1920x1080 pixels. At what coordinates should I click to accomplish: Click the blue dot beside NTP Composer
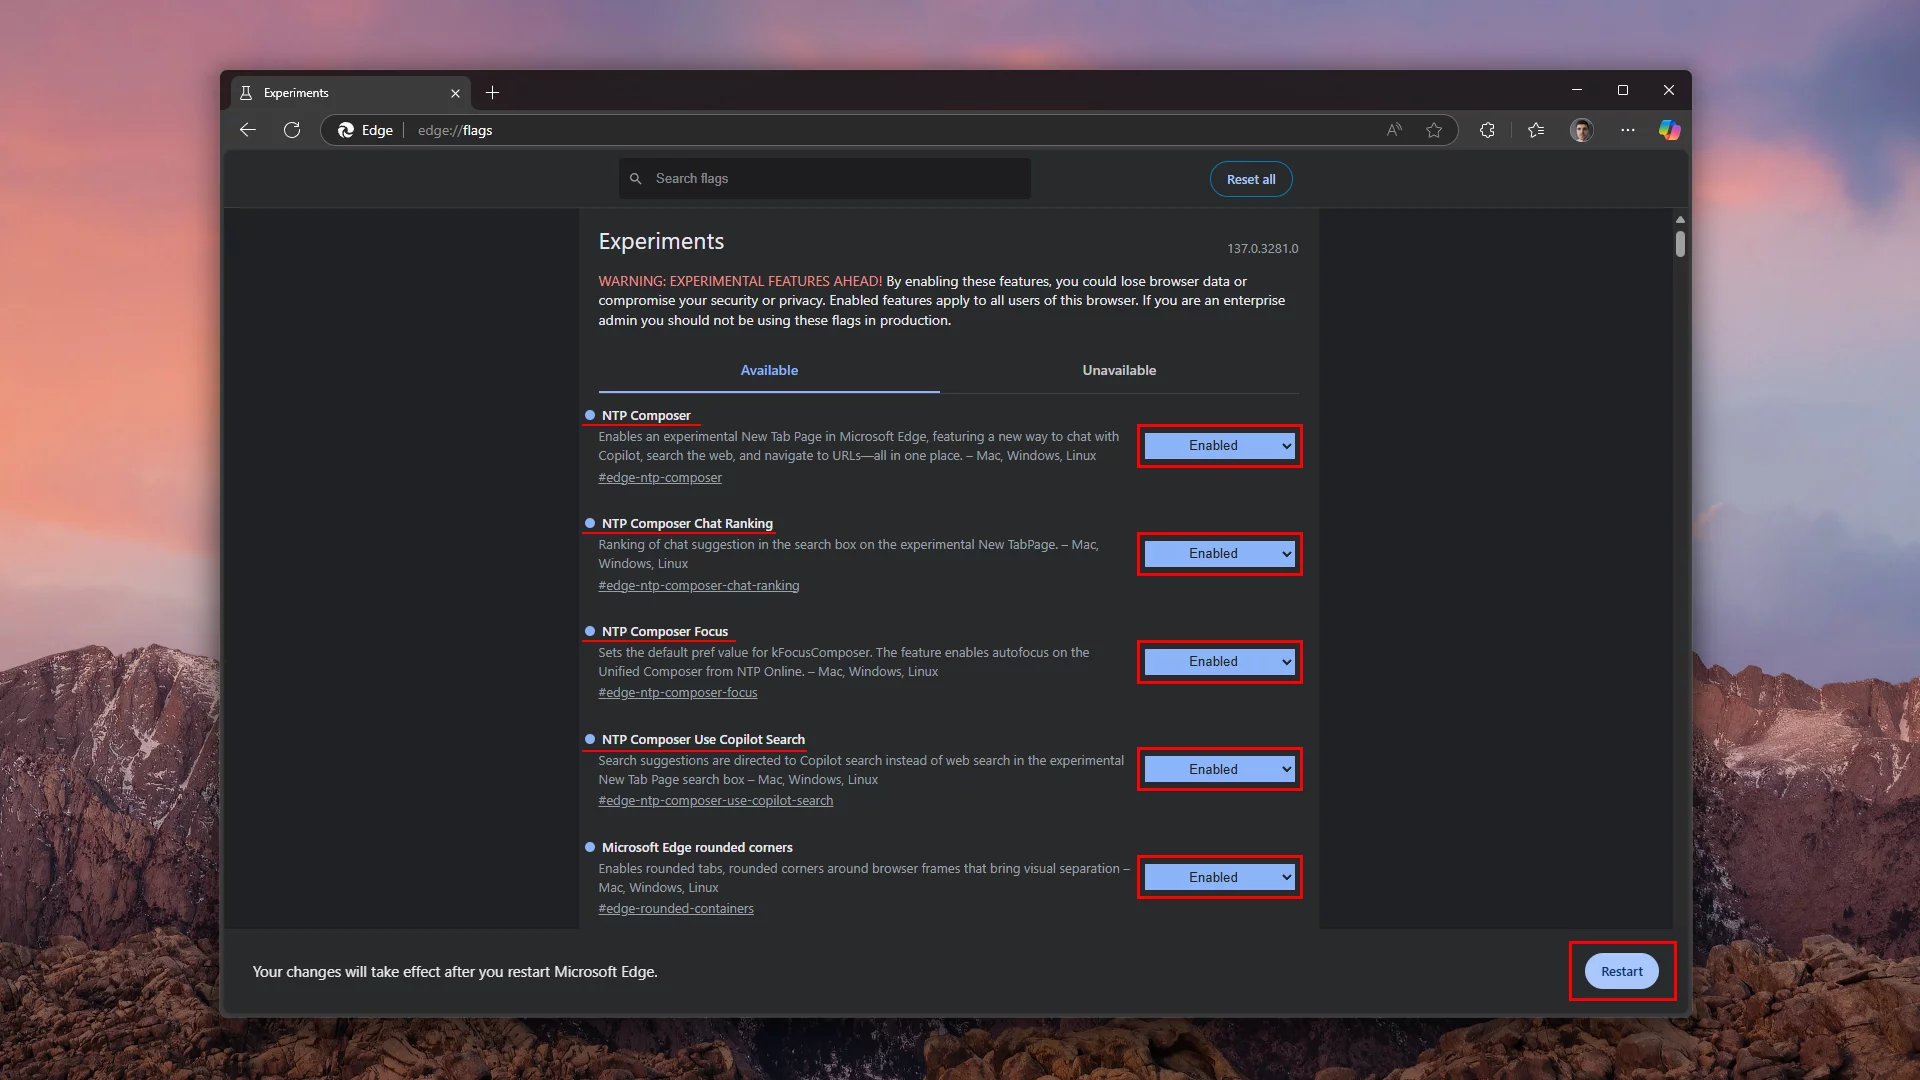590,415
